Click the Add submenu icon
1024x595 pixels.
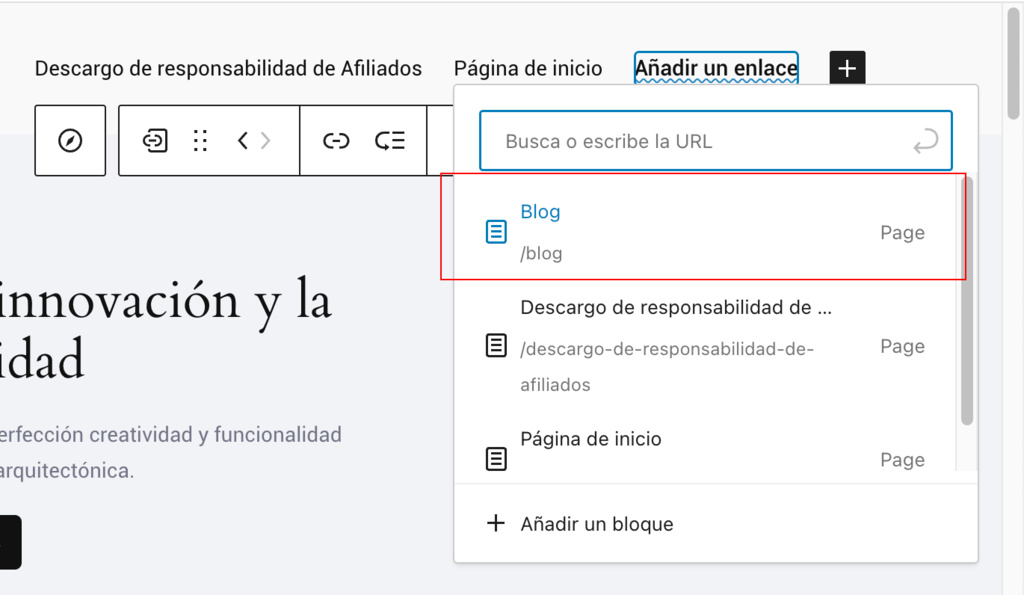(x=390, y=140)
